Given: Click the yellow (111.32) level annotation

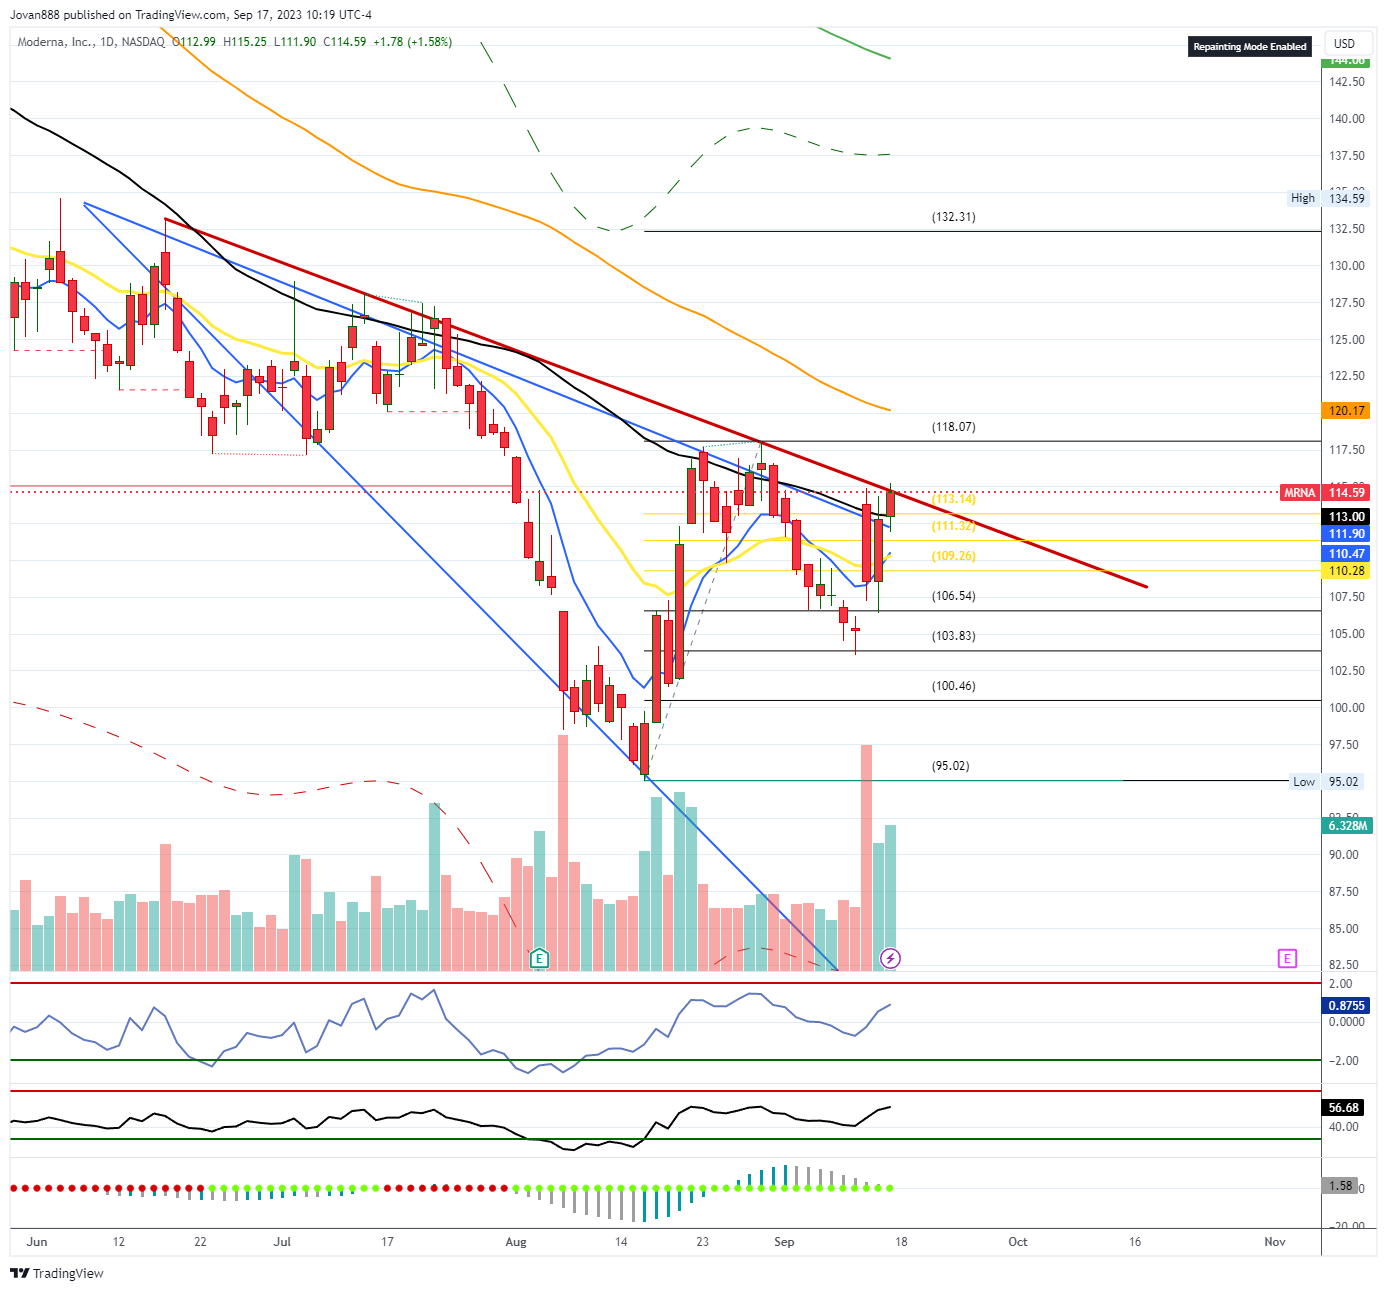Looking at the screenshot, I should 954,525.
